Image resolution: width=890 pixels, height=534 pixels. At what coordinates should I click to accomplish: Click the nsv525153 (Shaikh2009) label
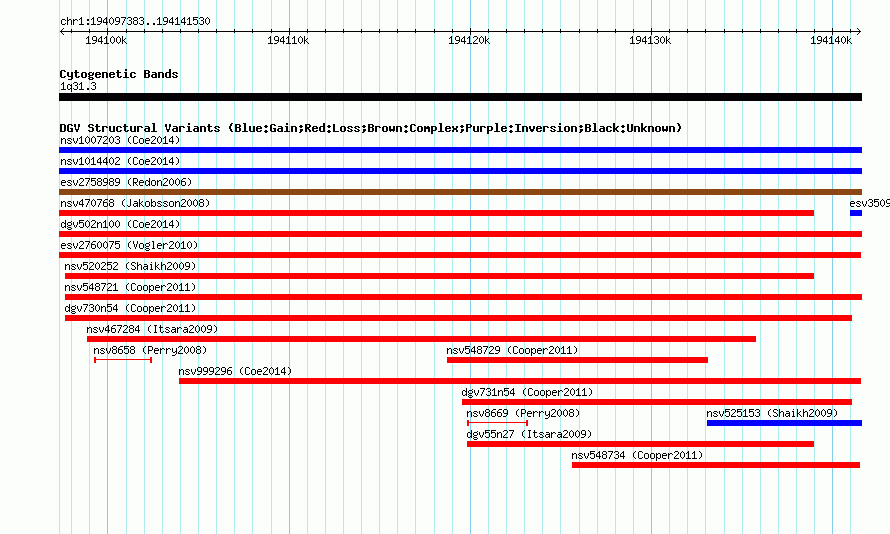(772, 413)
